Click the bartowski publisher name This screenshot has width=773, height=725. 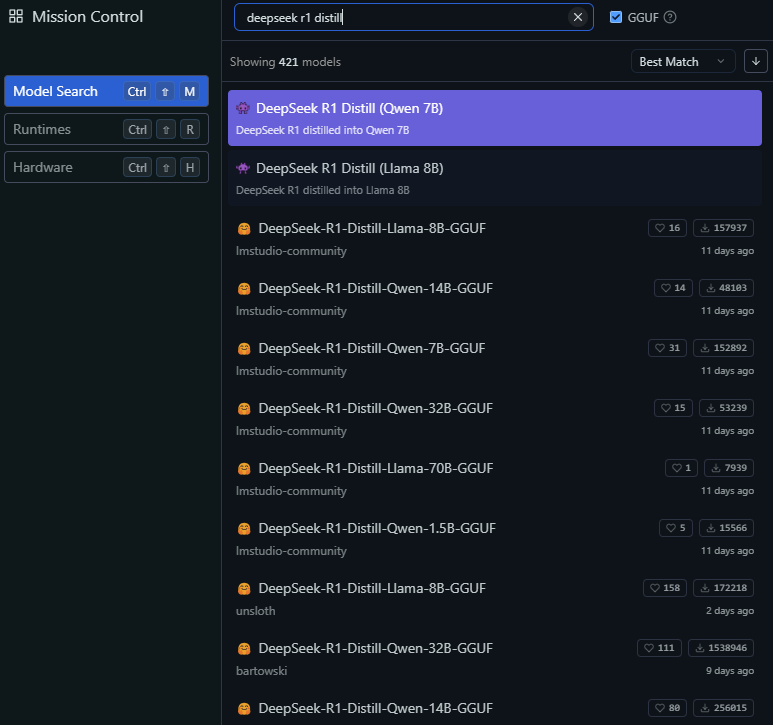[261, 671]
